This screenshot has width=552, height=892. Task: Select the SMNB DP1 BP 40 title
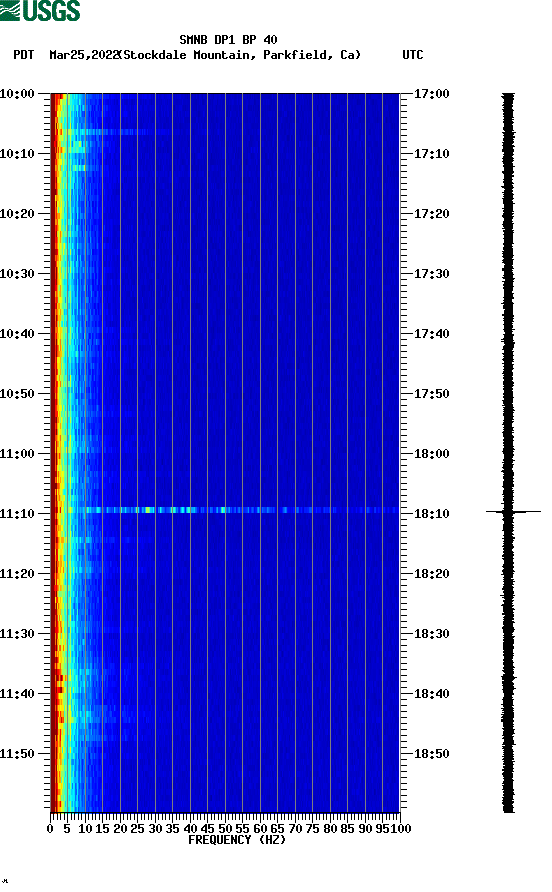point(228,40)
